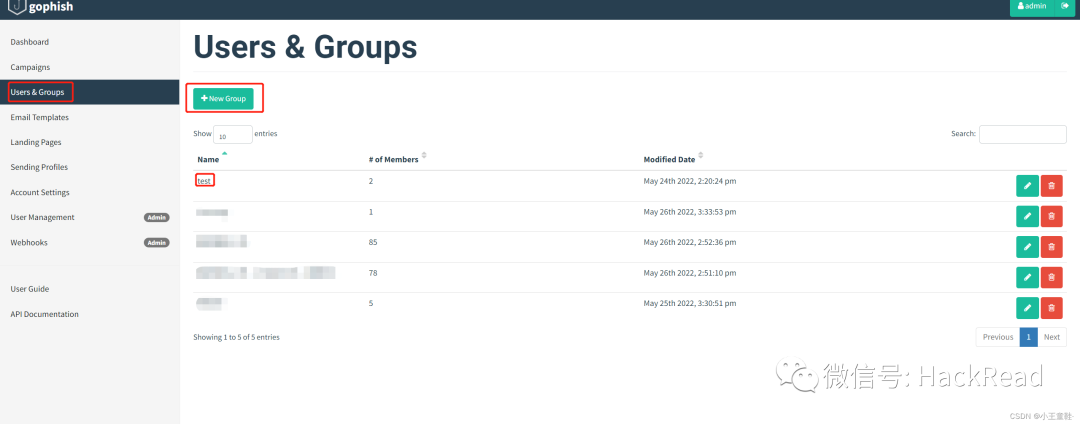Sort by # of Members column
Image resolution: width=1080 pixels, height=424 pixels.
(x=393, y=159)
